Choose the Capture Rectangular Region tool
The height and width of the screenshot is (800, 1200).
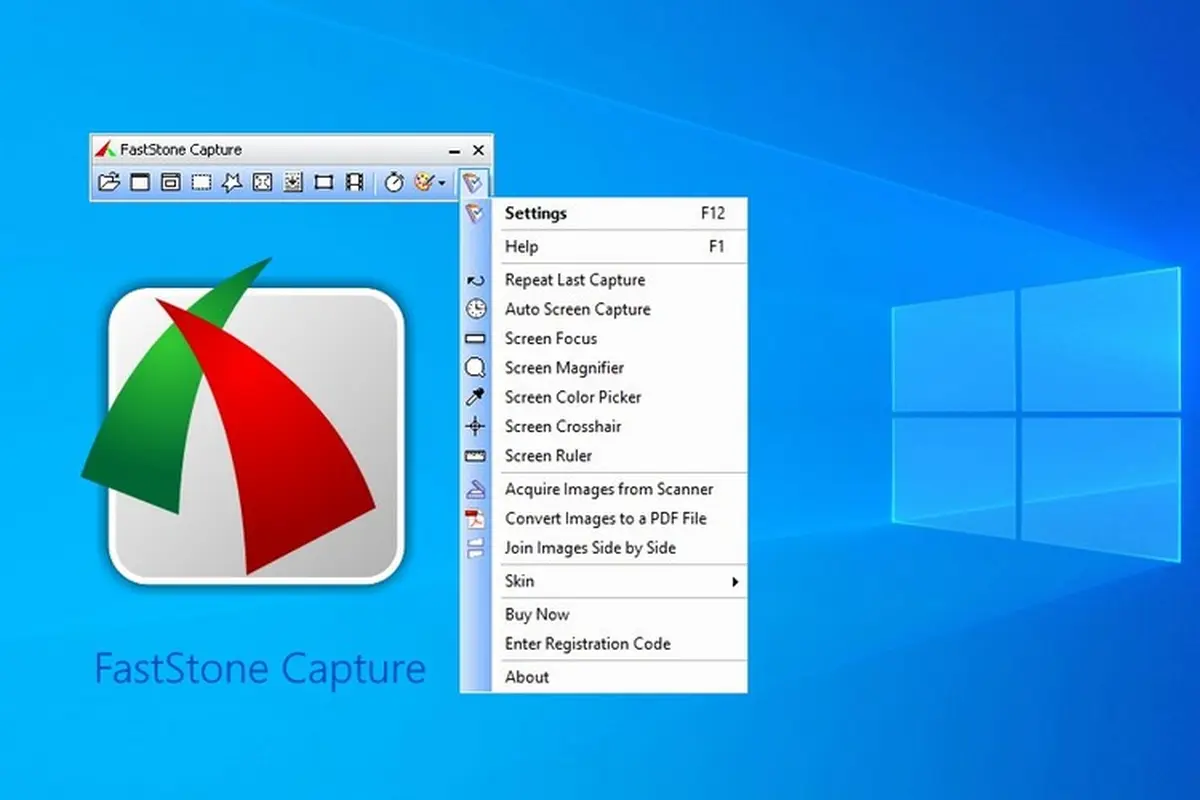click(x=201, y=182)
